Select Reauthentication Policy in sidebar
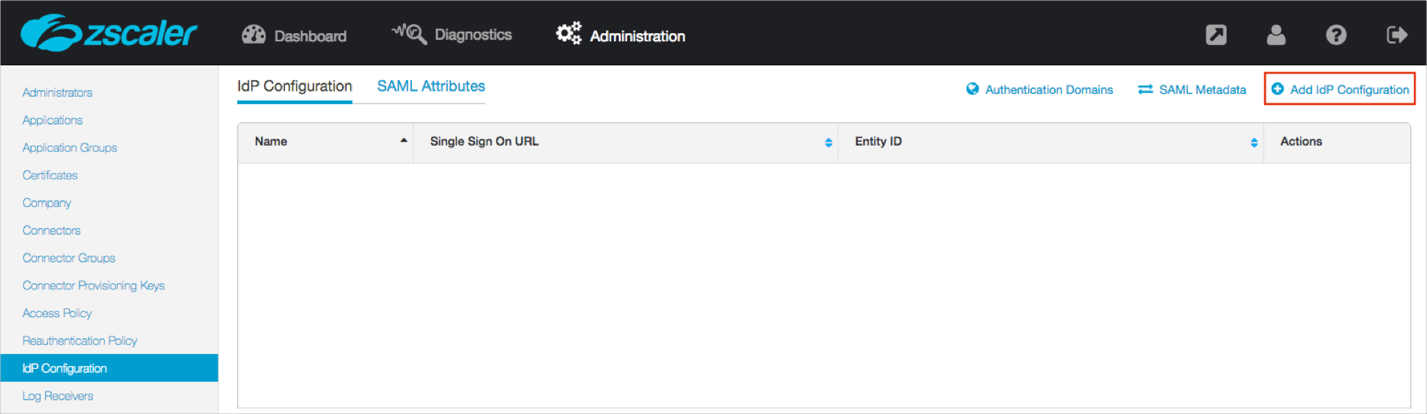1427x414 pixels. pos(80,341)
